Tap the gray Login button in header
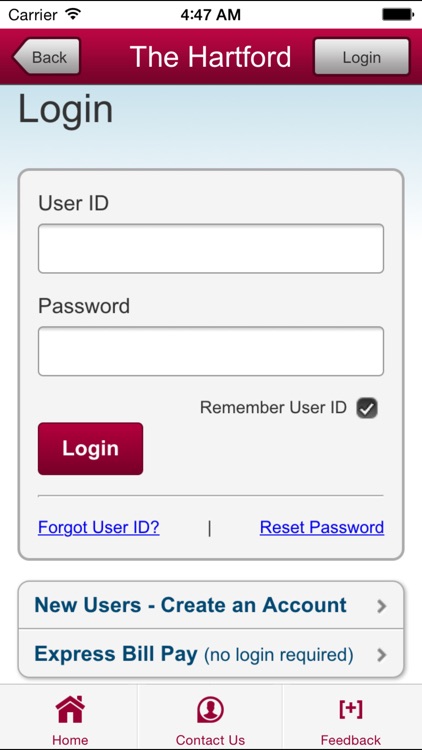The width and height of the screenshot is (422, 750). click(362, 57)
